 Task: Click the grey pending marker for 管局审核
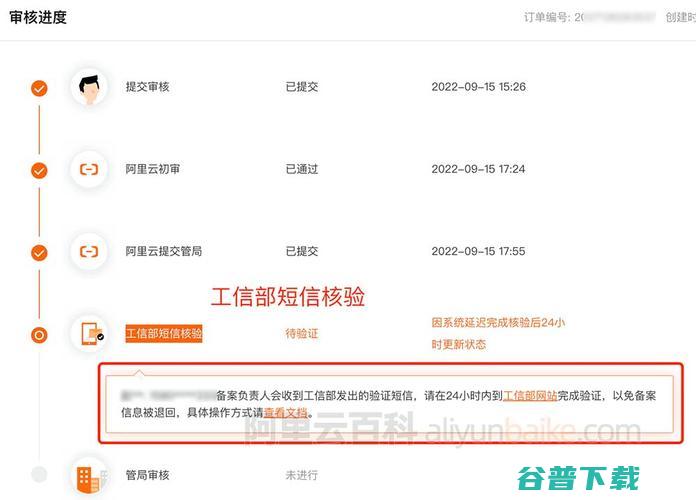coord(39,474)
